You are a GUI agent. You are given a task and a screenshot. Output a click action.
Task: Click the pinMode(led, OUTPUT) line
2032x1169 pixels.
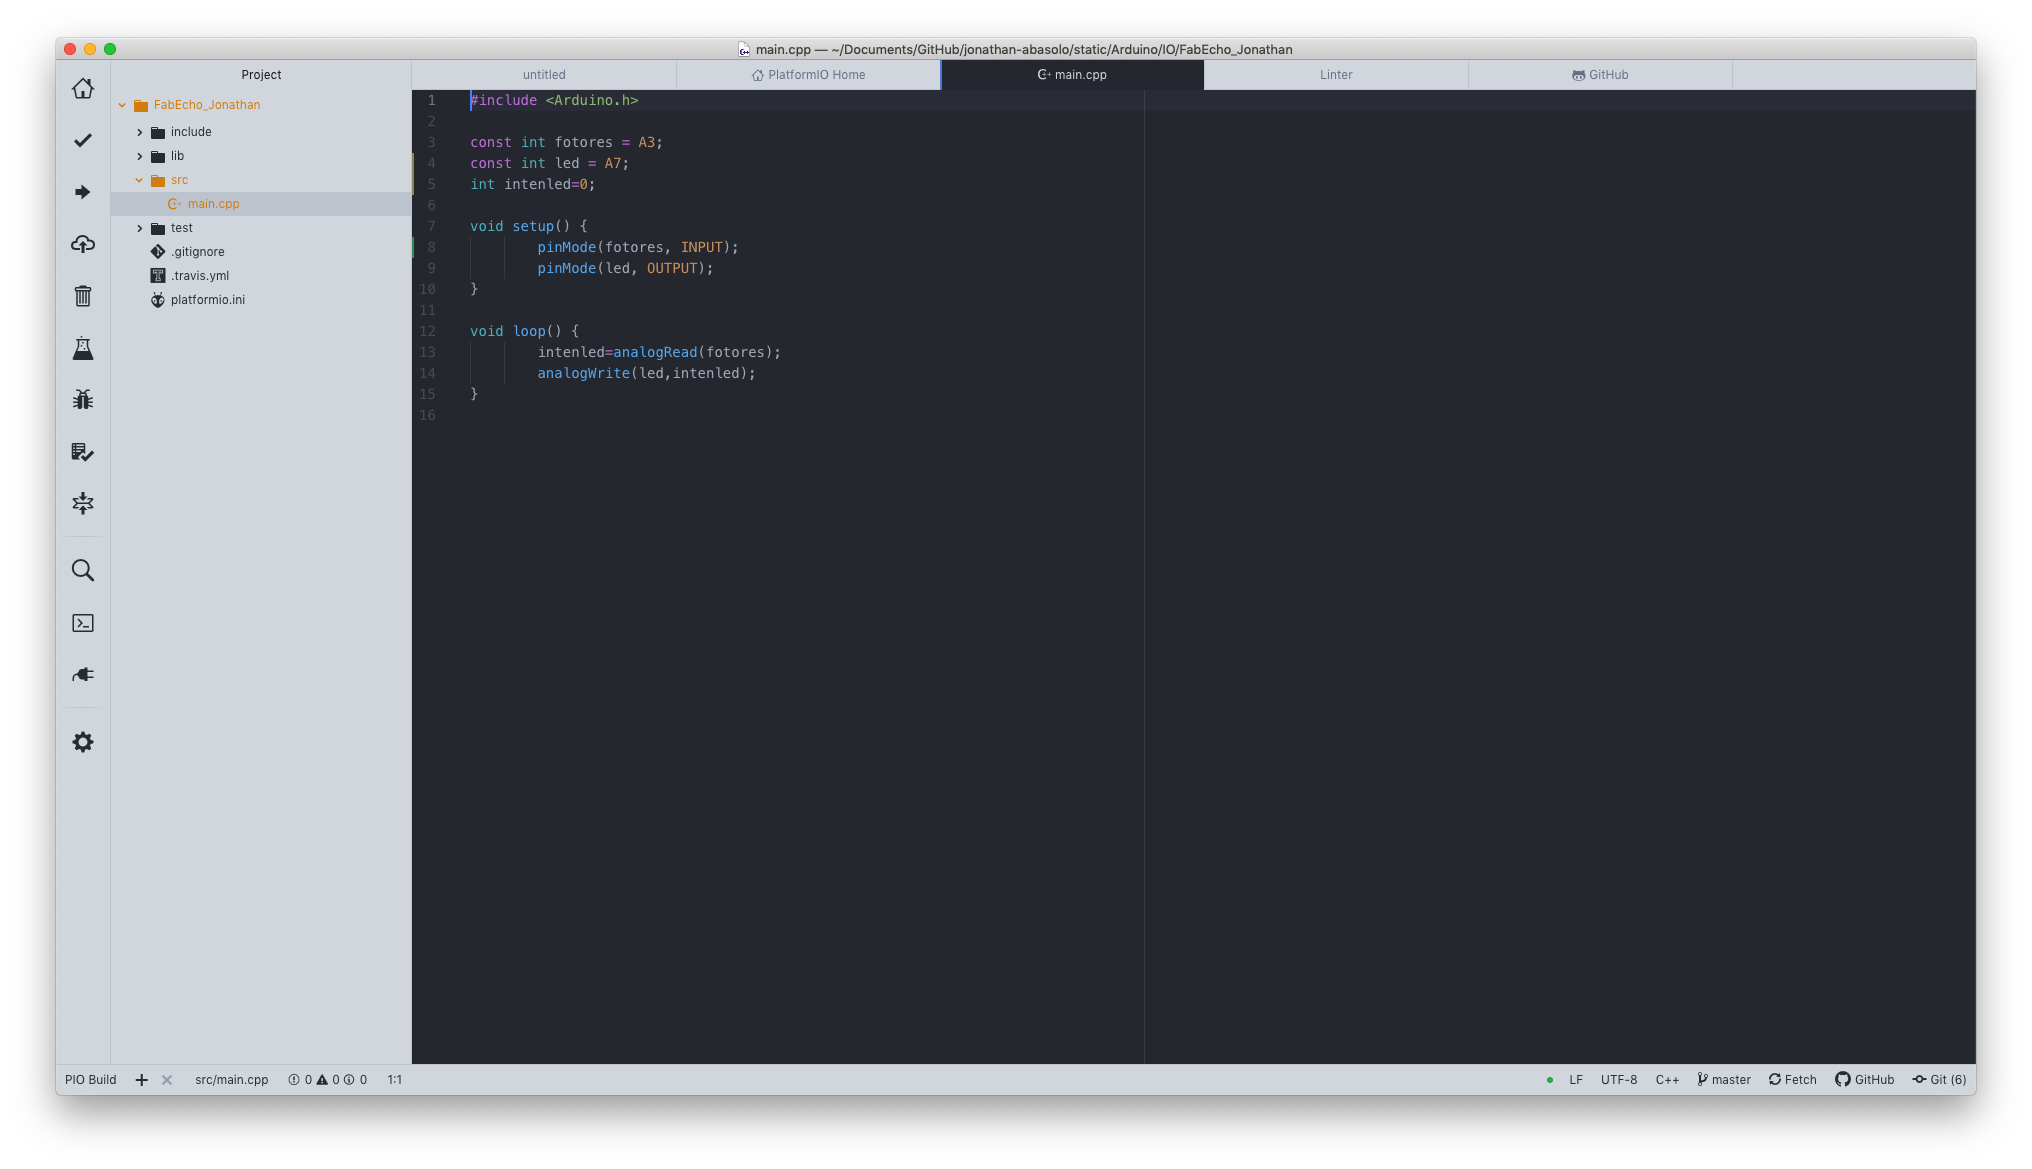click(625, 269)
